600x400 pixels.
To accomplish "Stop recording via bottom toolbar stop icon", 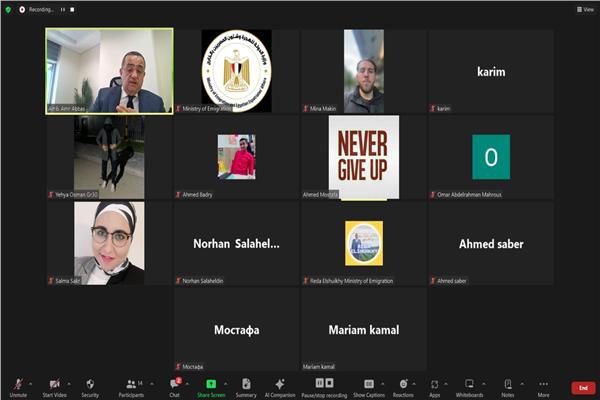I will pos(329,383).
